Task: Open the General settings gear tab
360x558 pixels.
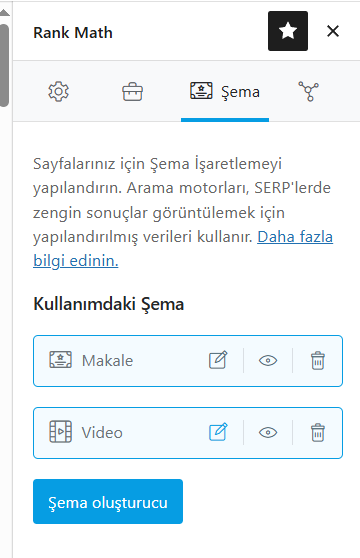Action: [x=58, y=92]
